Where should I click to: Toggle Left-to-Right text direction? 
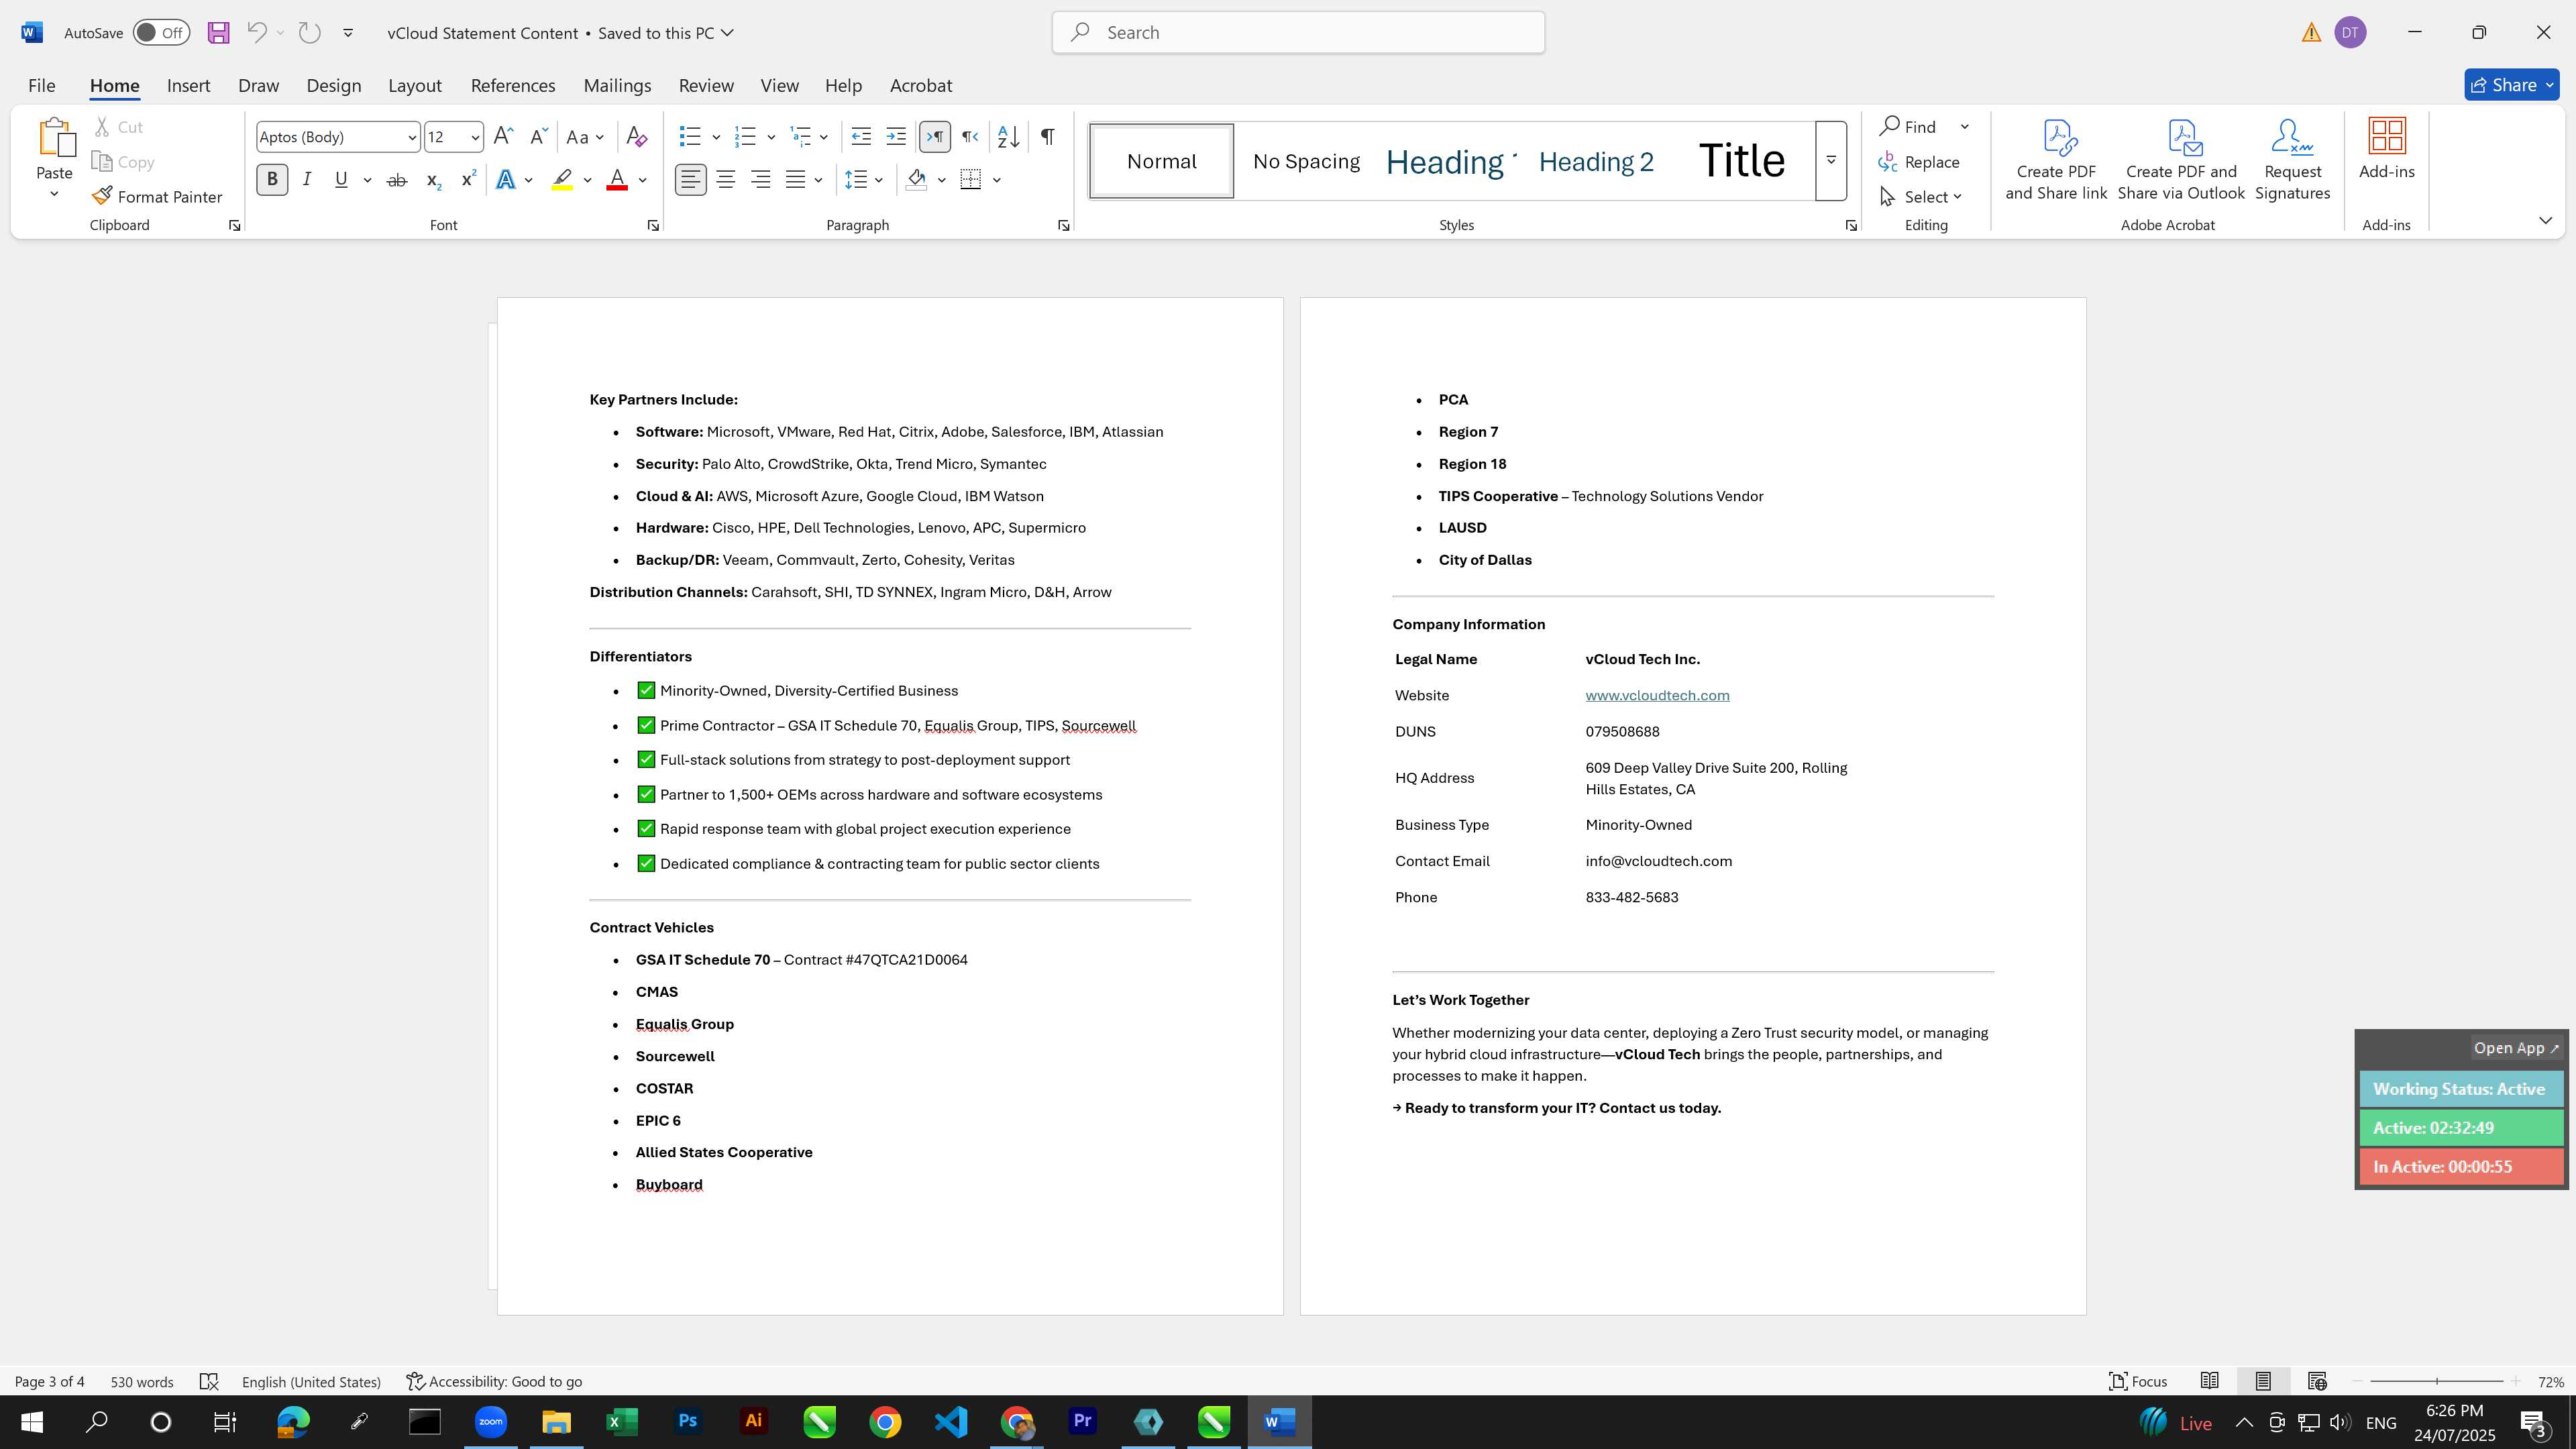click(x=935, y=137)
